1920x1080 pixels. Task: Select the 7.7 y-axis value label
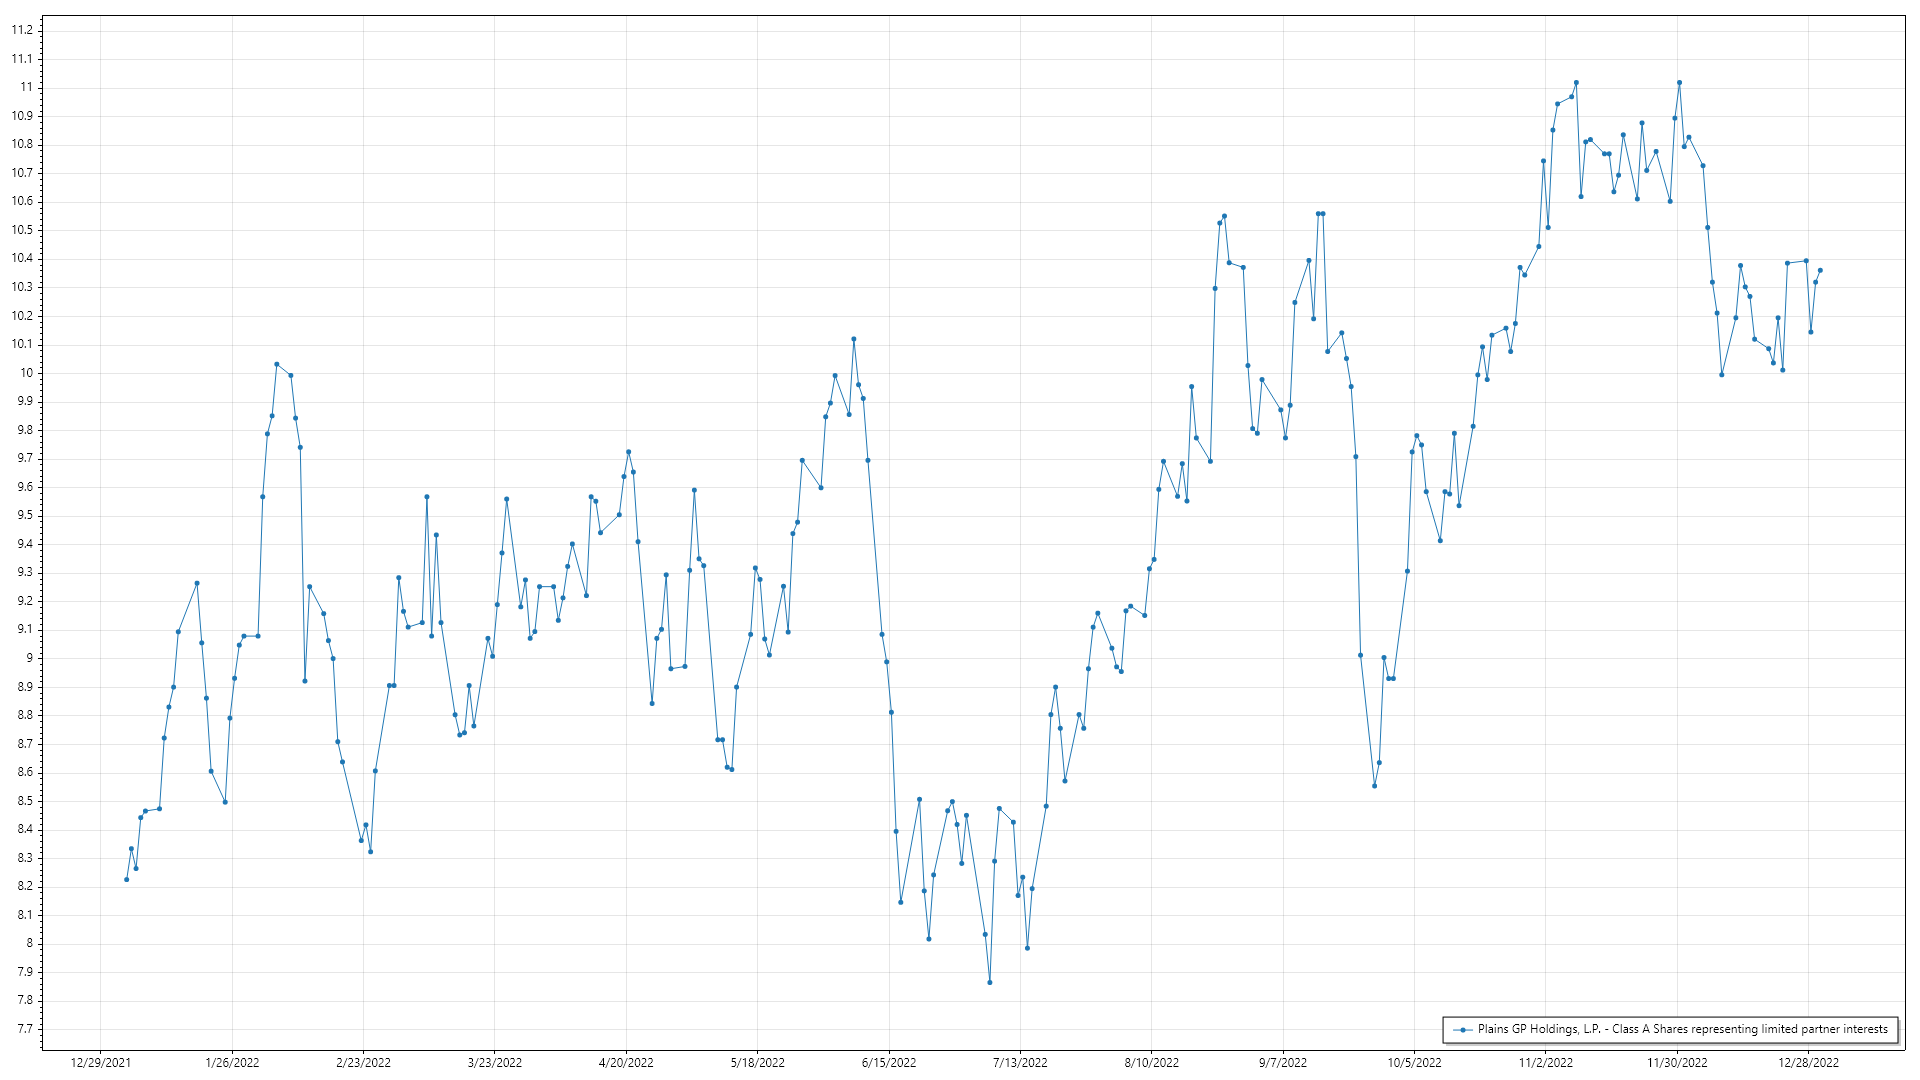coord(24,1029)
